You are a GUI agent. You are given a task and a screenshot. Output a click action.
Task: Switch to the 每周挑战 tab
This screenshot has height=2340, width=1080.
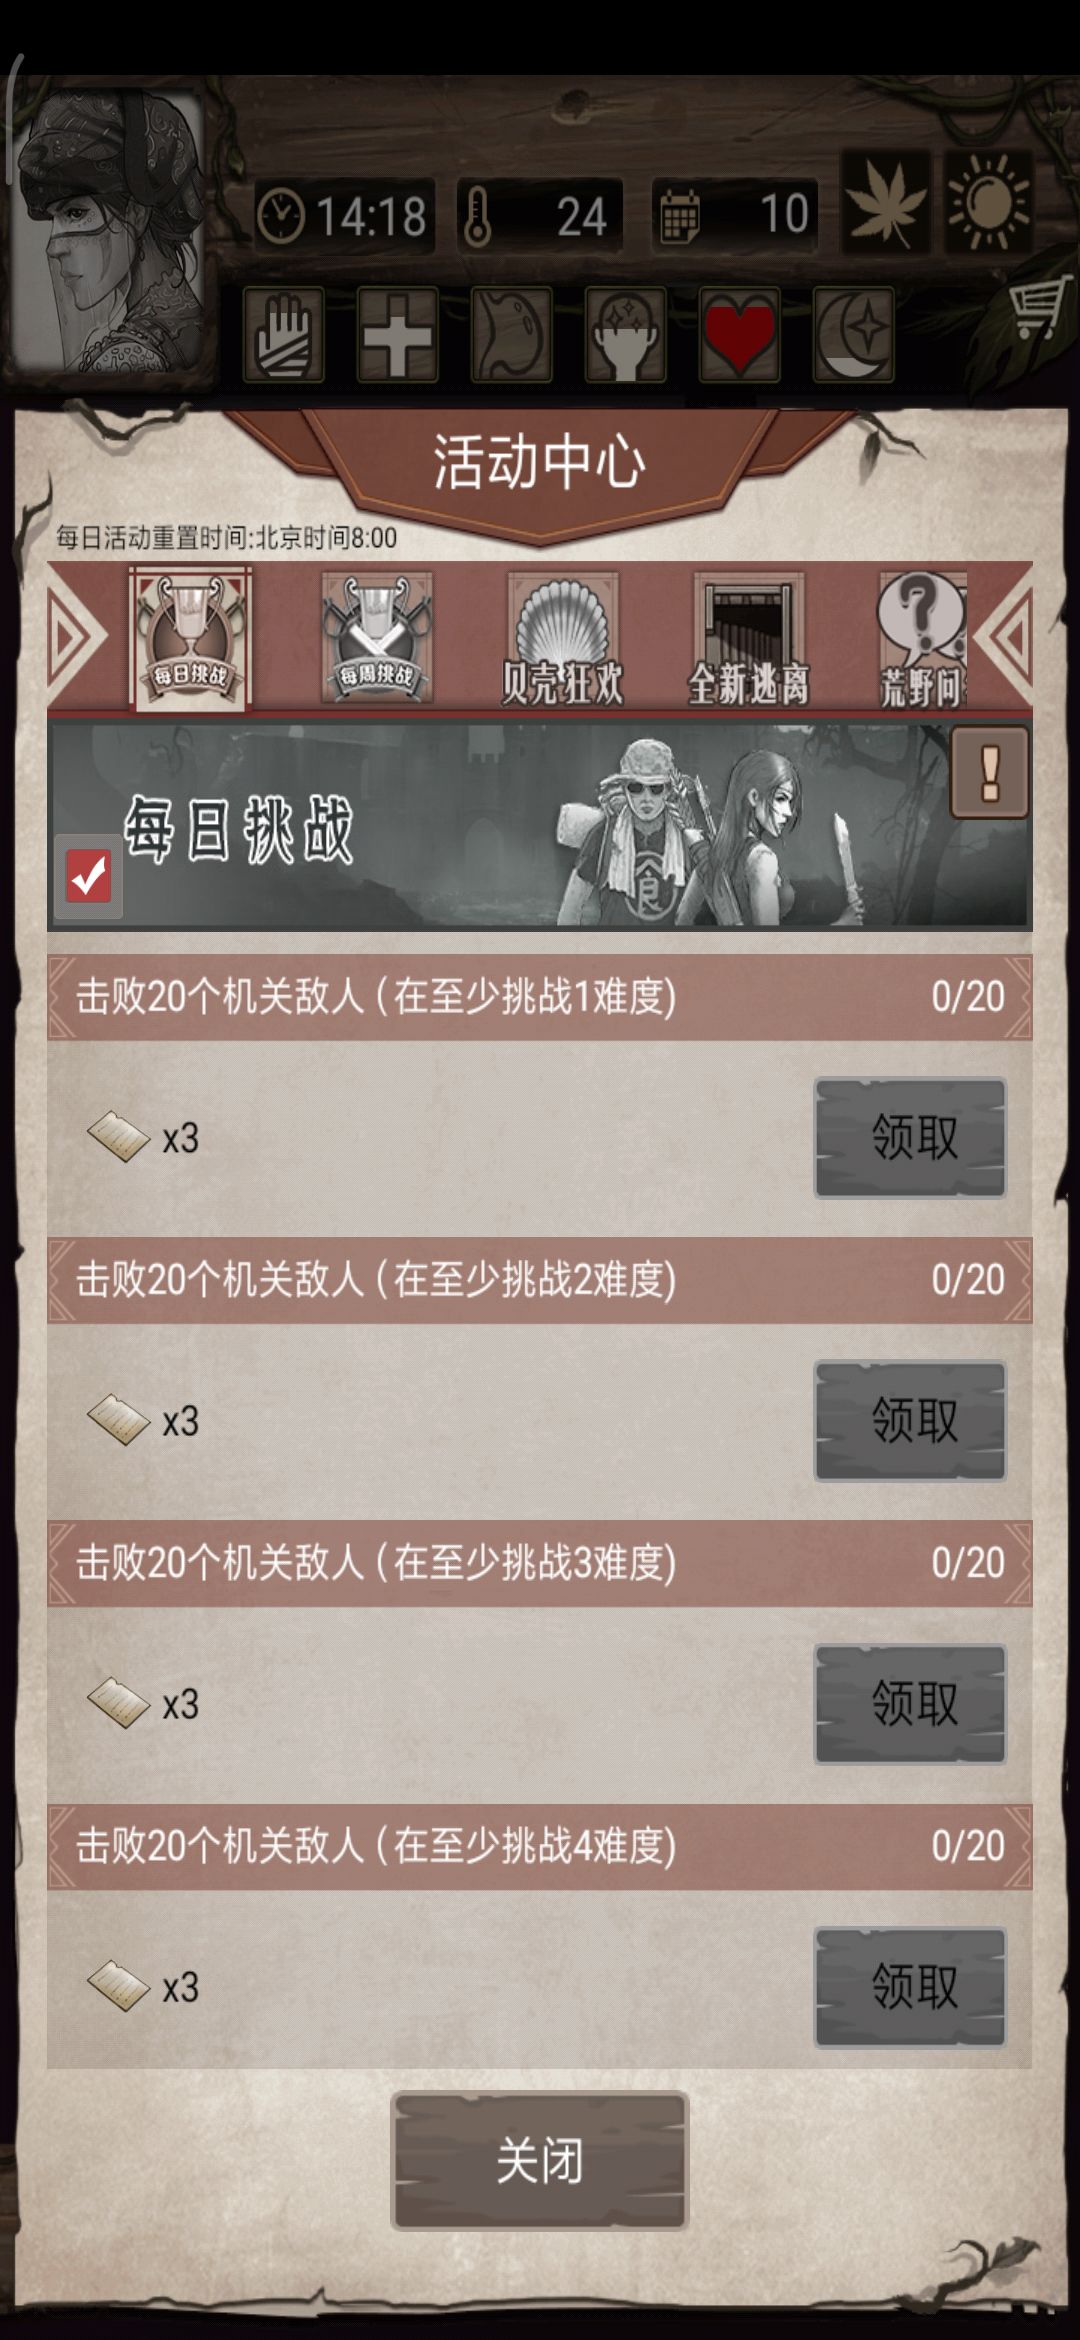pos(377,640)
